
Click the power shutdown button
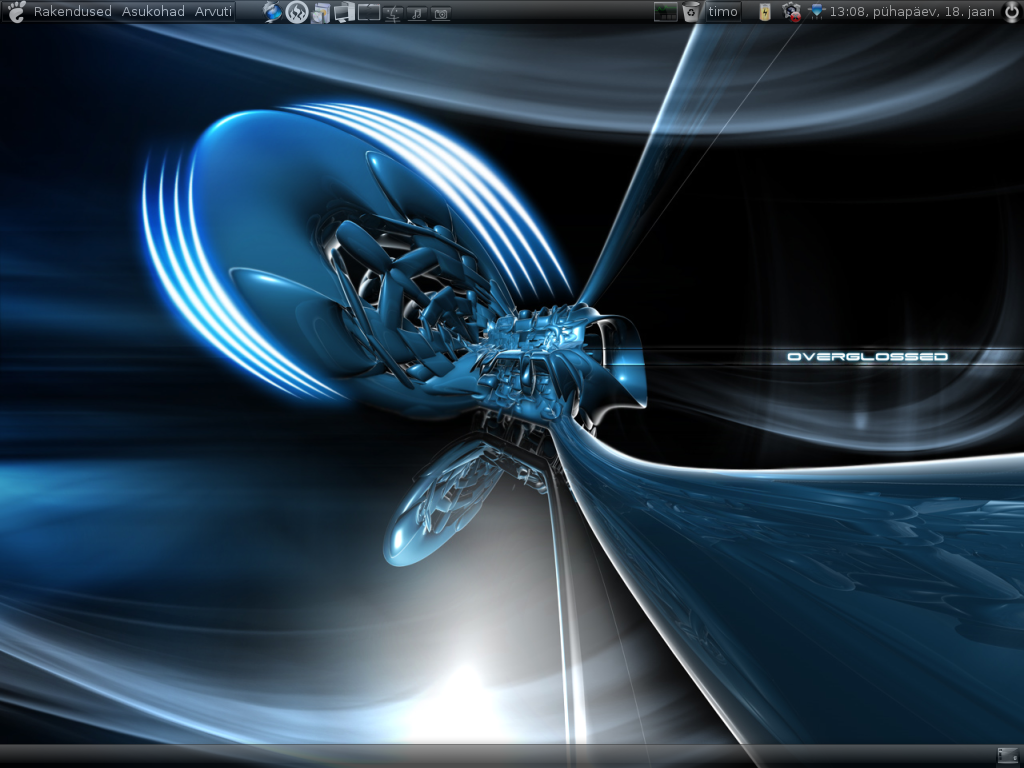(1011, 12)
